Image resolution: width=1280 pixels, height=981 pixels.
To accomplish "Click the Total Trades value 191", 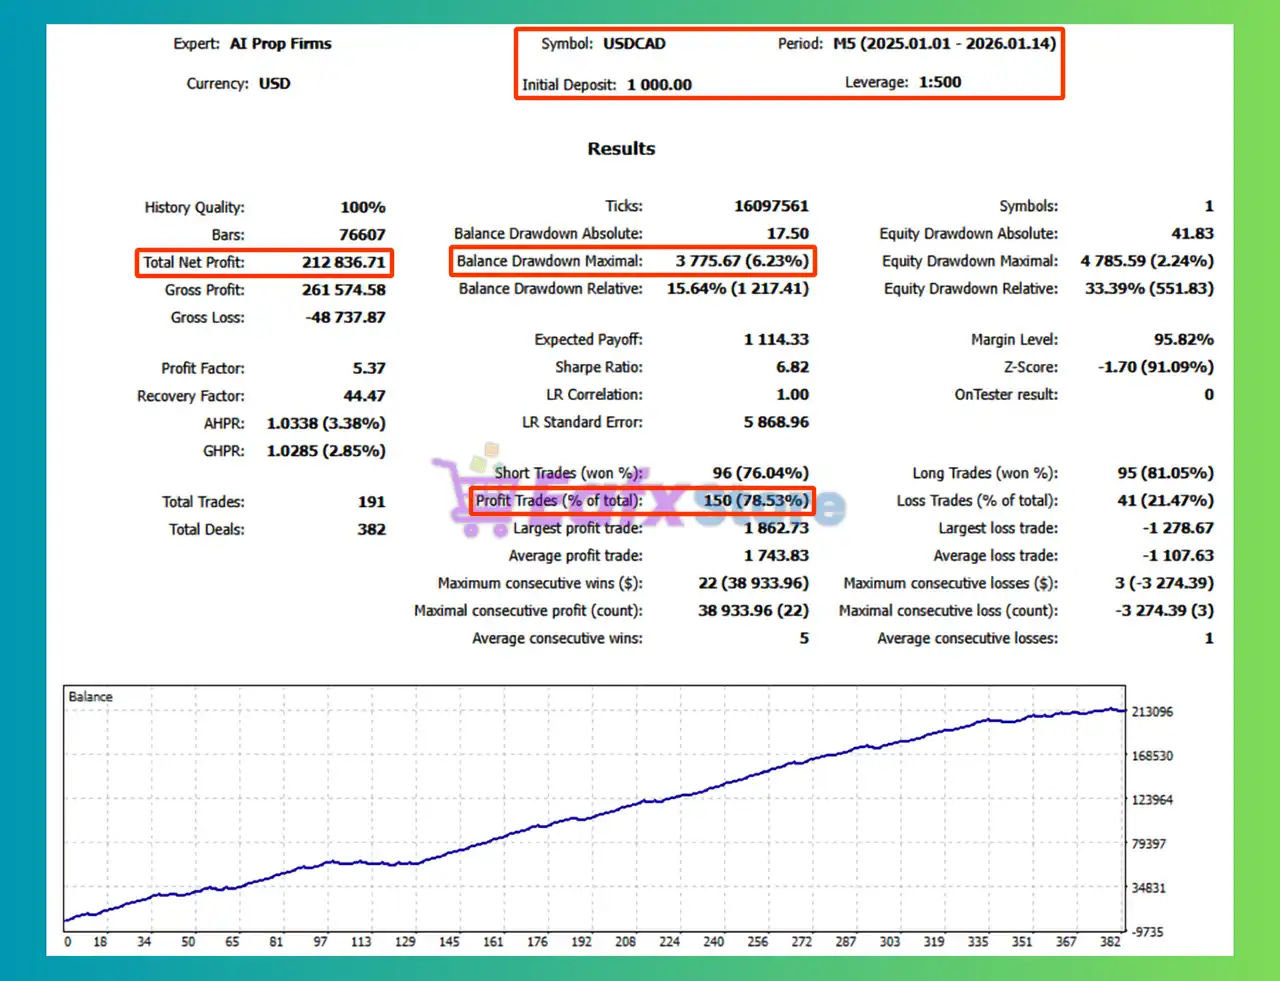I will (x=371, y=502).
